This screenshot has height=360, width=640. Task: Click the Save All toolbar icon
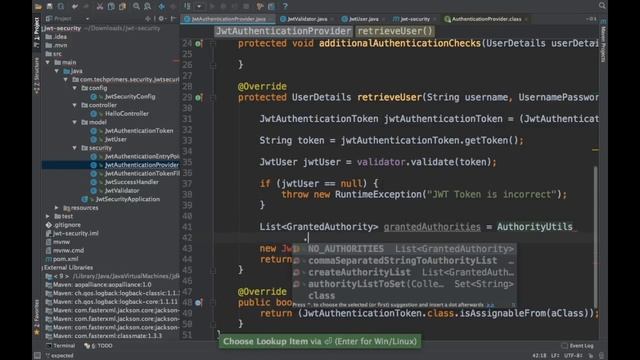point(49,6)
